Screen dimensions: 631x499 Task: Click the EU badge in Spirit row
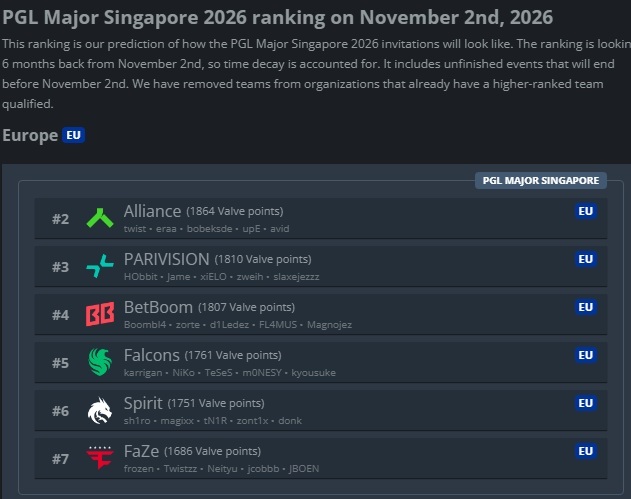pos(586,403)
